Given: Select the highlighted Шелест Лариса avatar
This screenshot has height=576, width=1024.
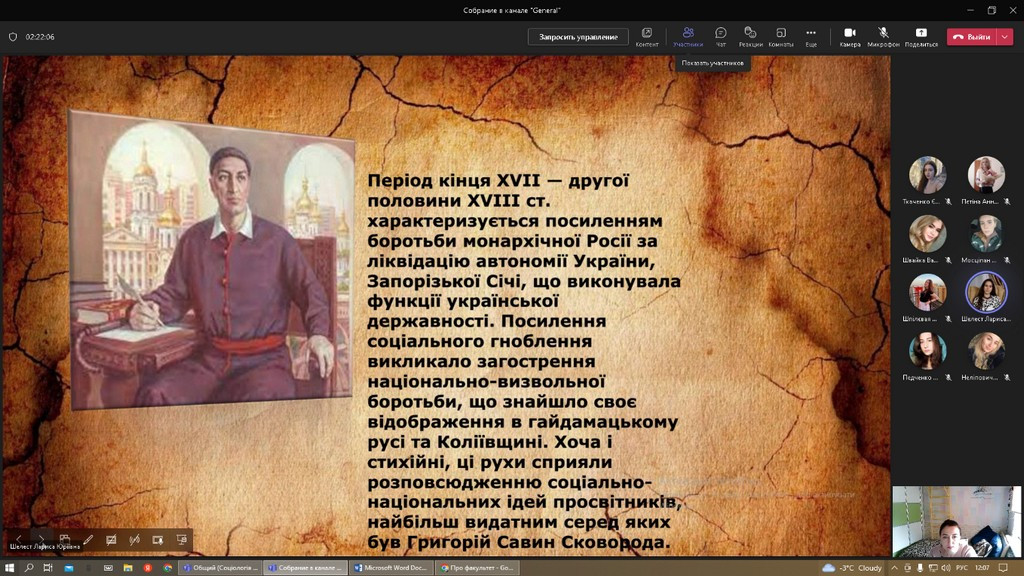Looking at the screenshot, I should [986, 292].
